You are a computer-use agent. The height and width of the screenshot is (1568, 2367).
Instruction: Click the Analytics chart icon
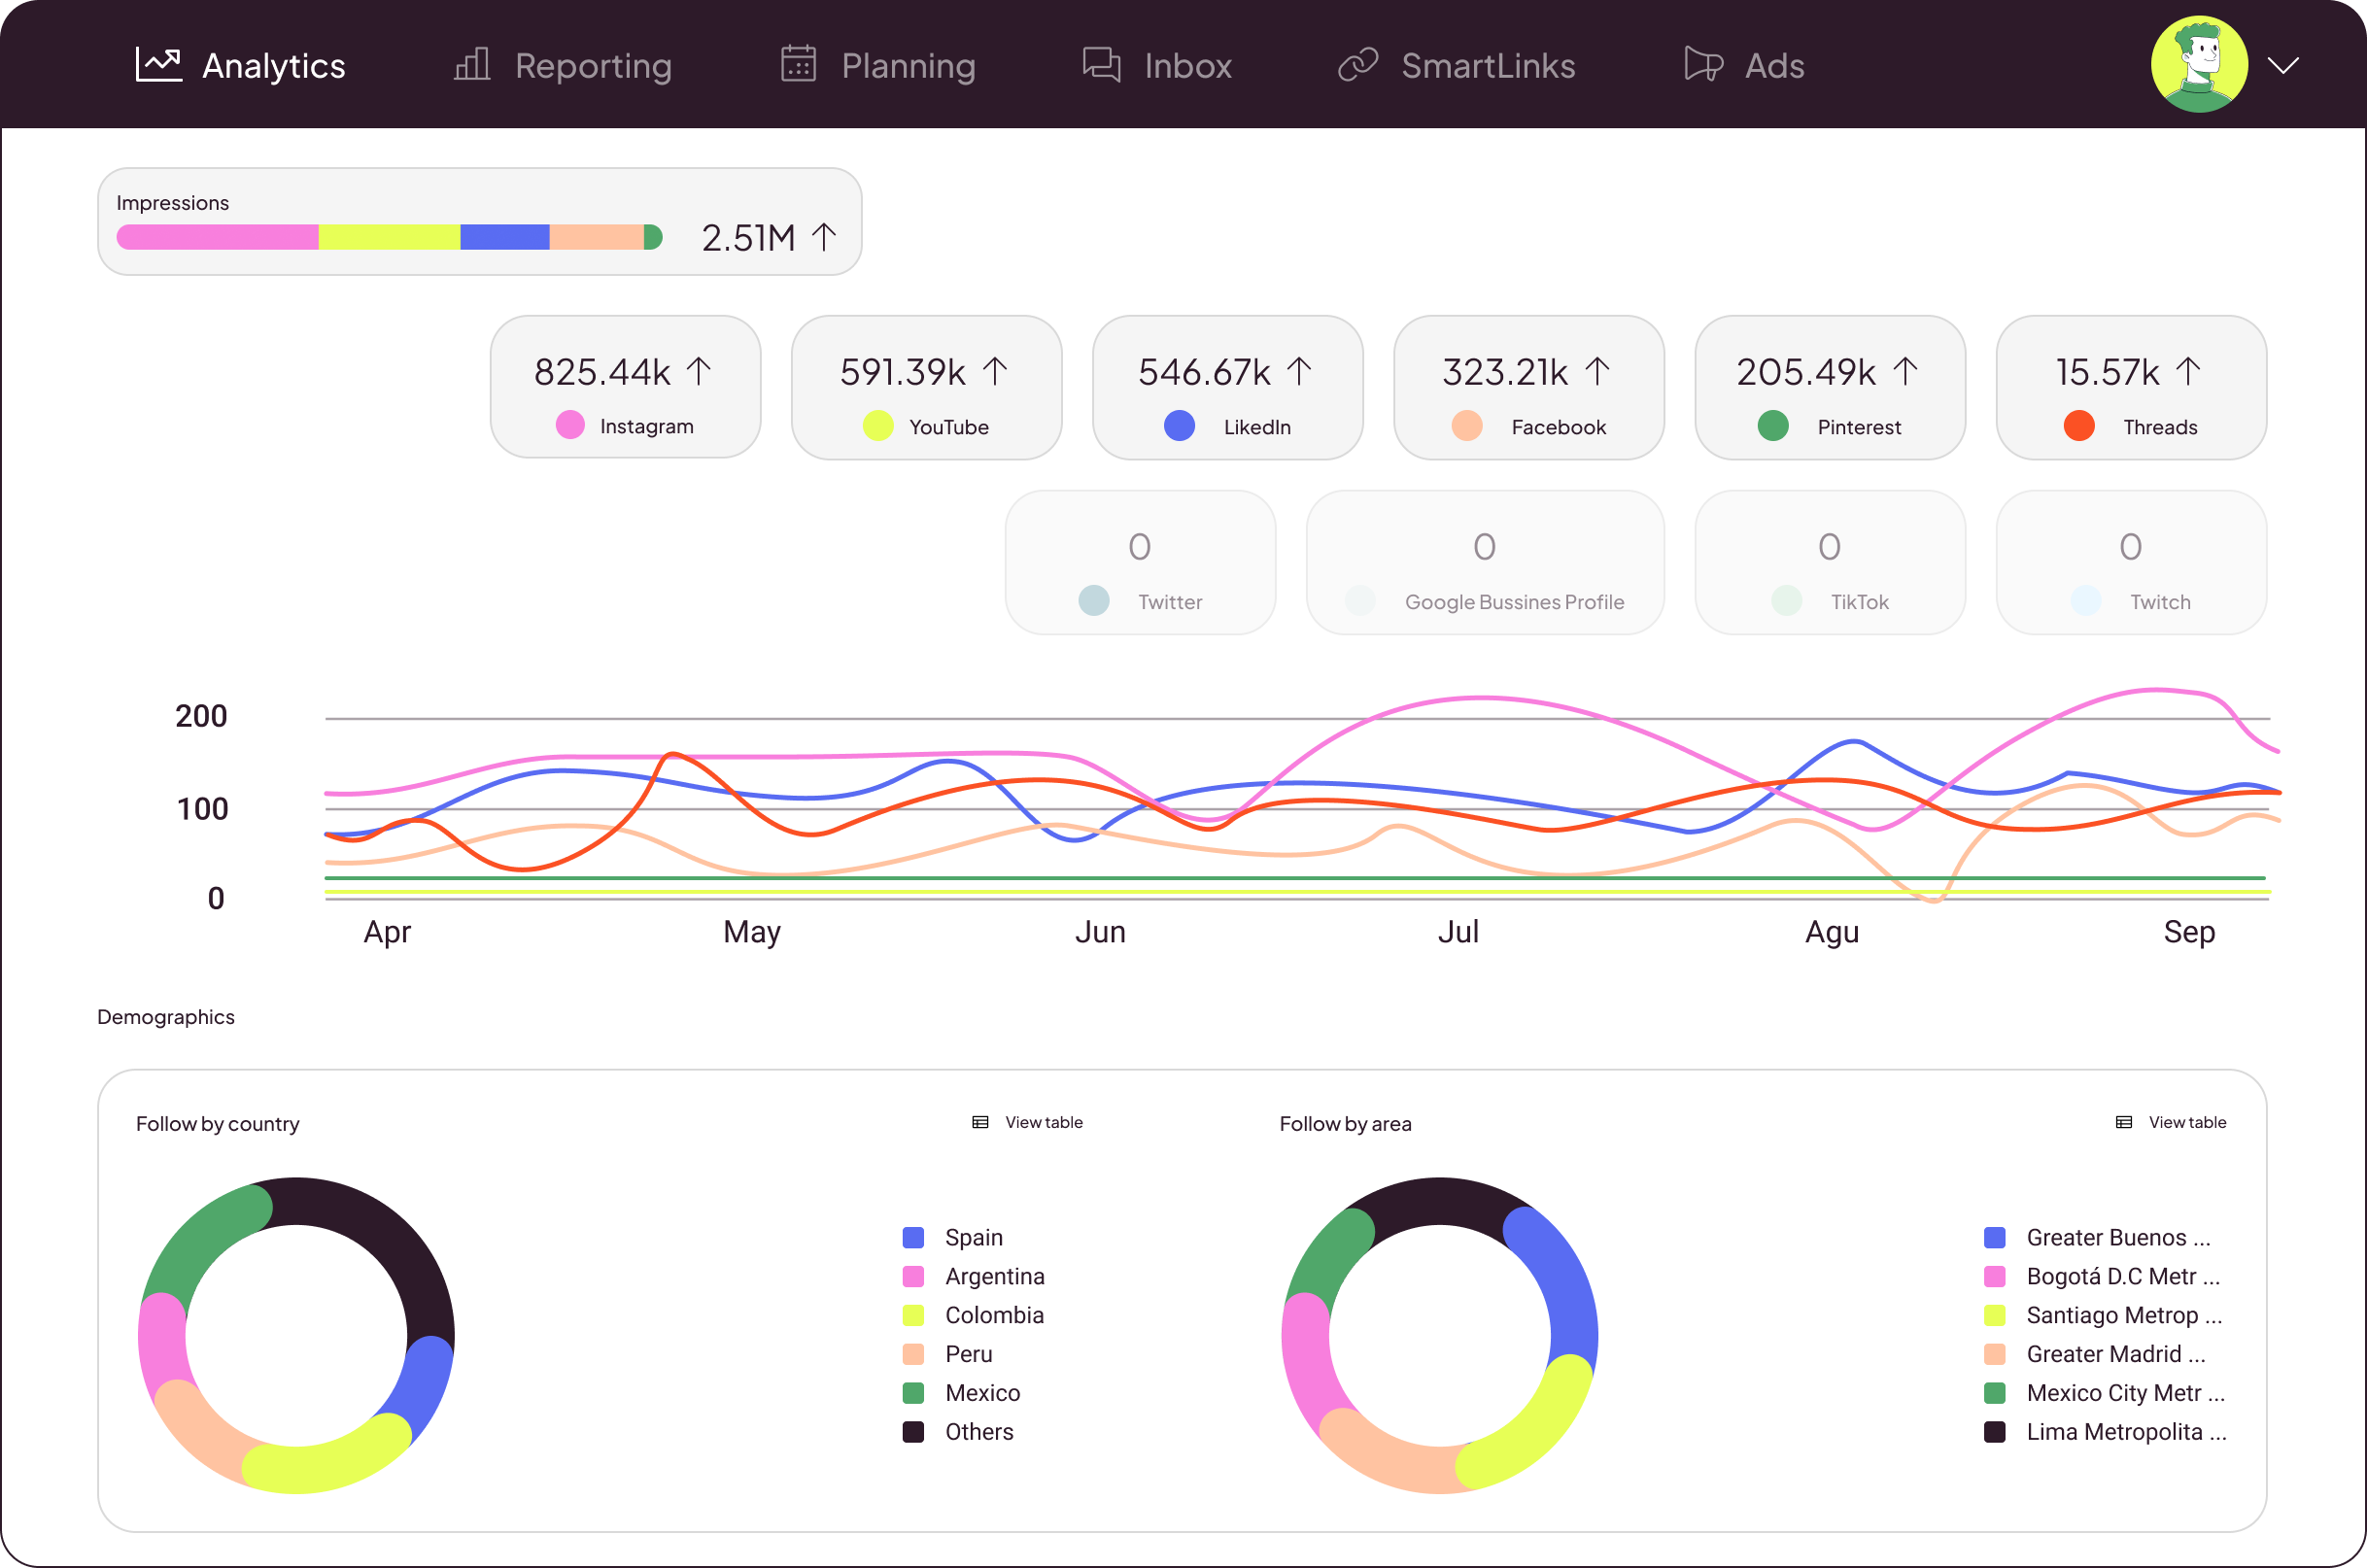[x=158, y=65]
